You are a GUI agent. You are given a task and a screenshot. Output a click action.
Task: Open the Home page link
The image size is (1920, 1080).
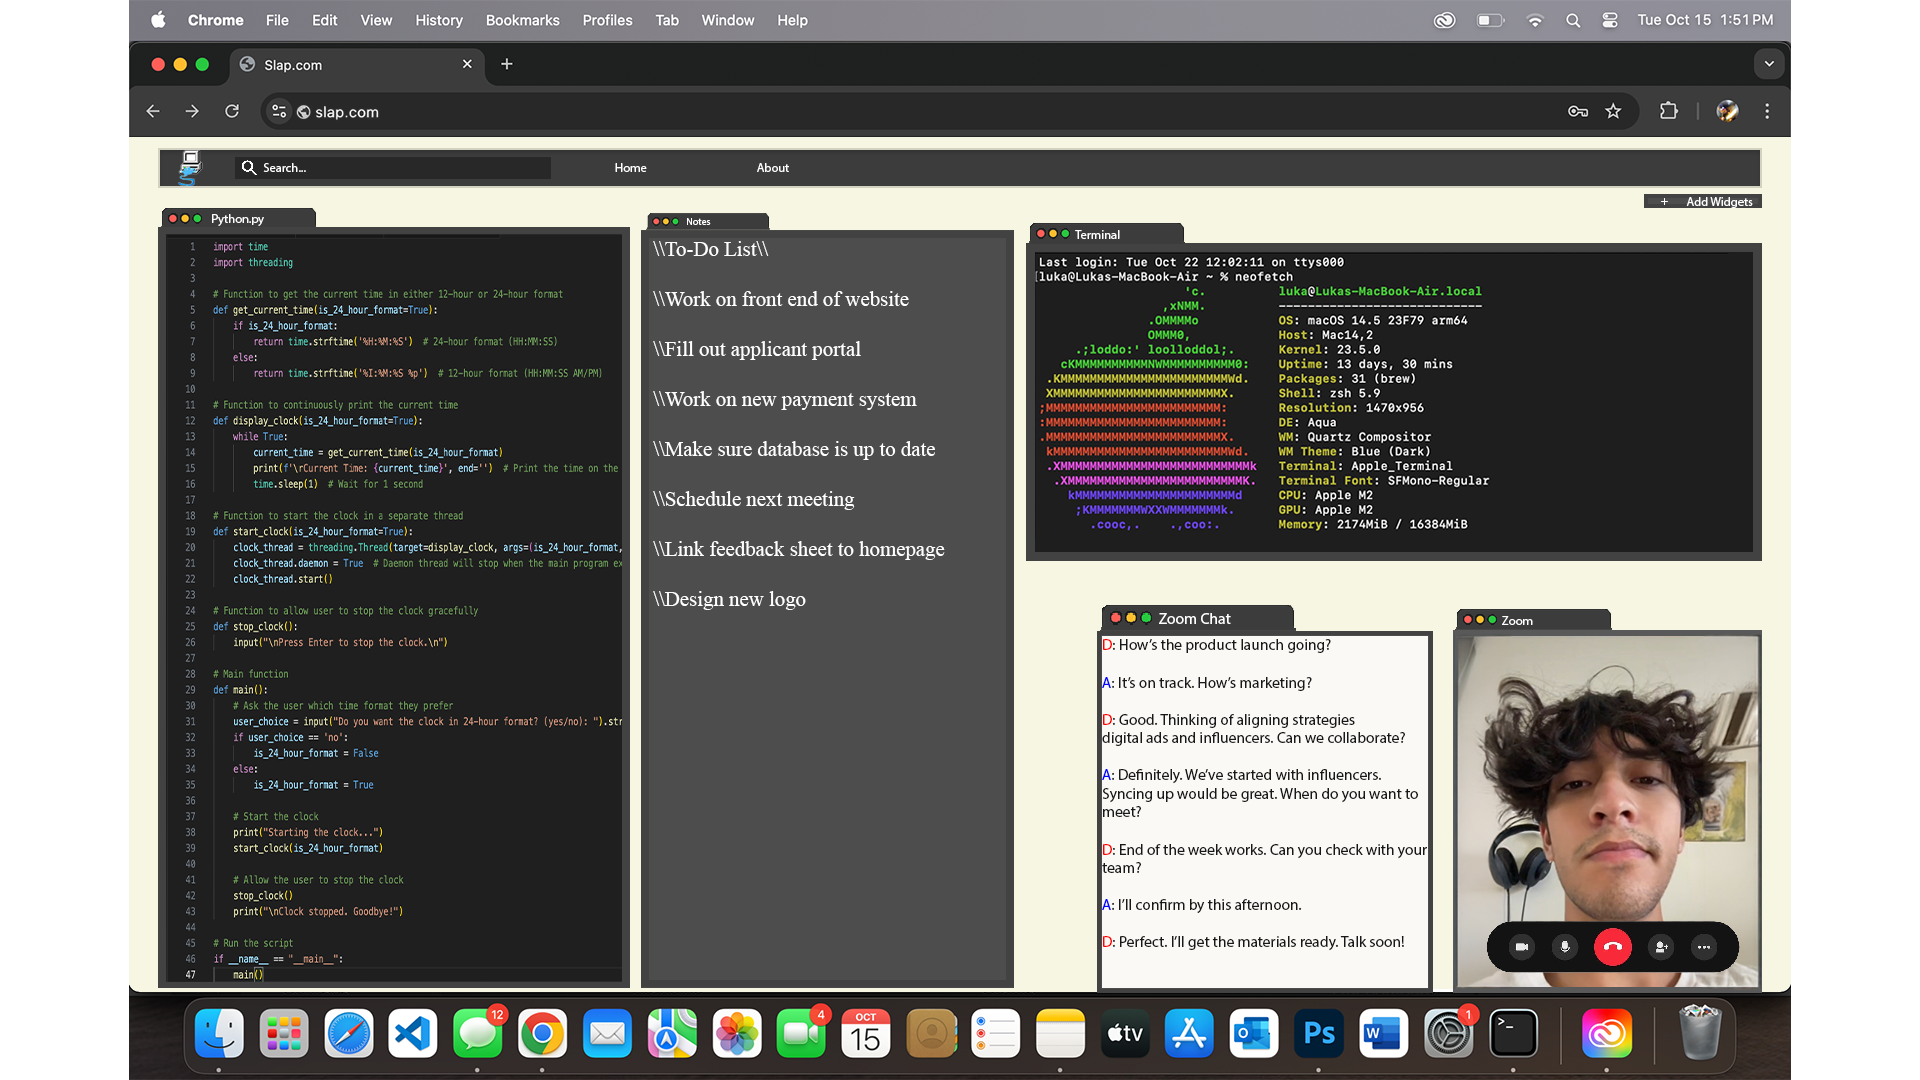click(630, 168)
